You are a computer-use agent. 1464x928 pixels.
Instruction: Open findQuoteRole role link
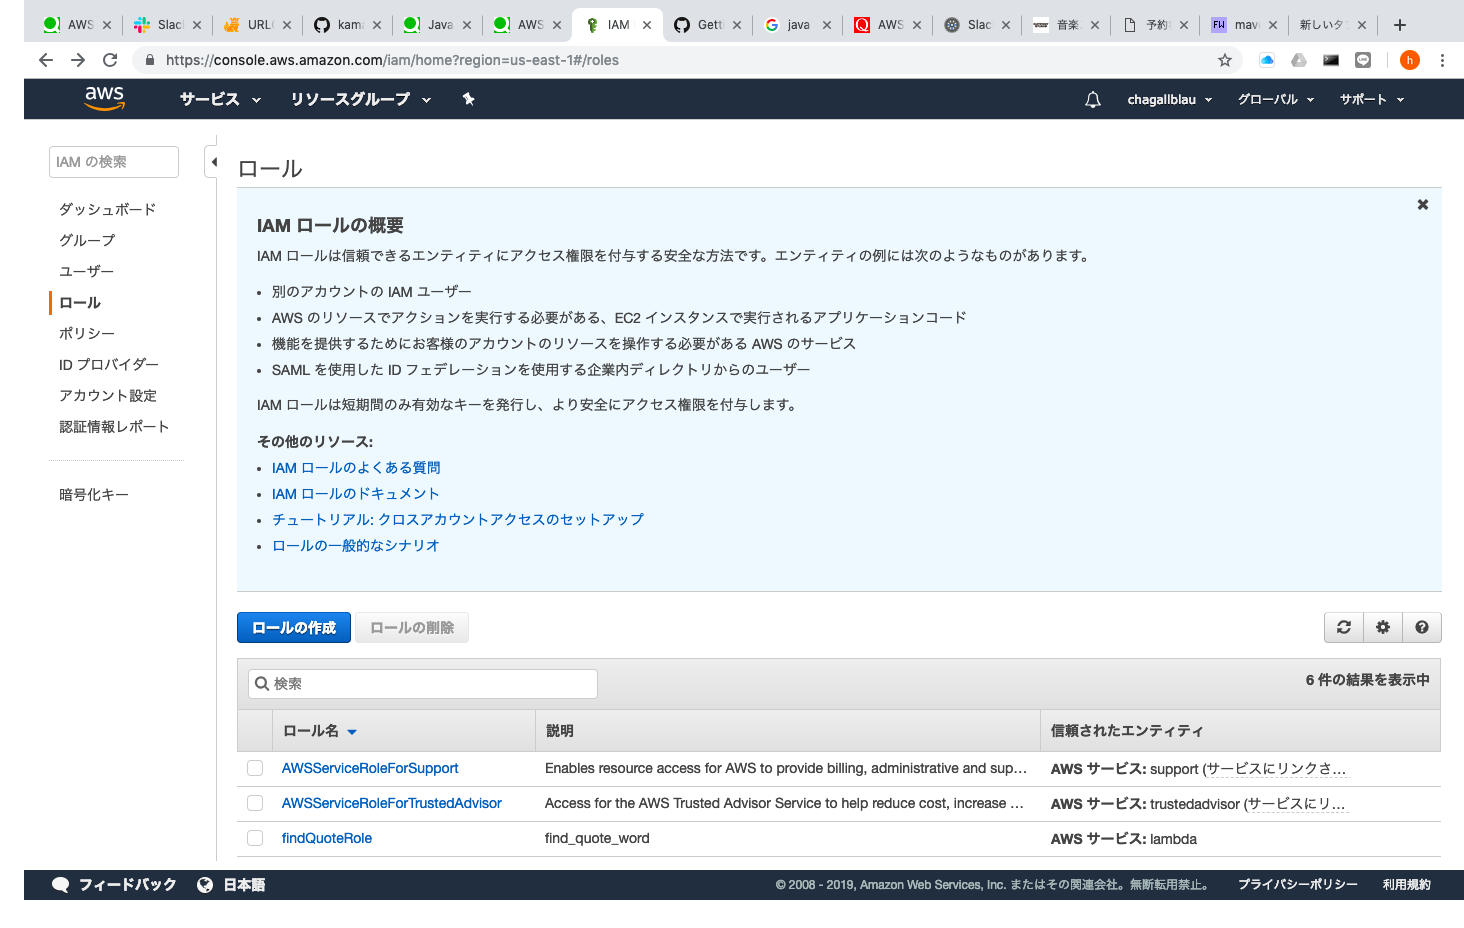point(327,838)
